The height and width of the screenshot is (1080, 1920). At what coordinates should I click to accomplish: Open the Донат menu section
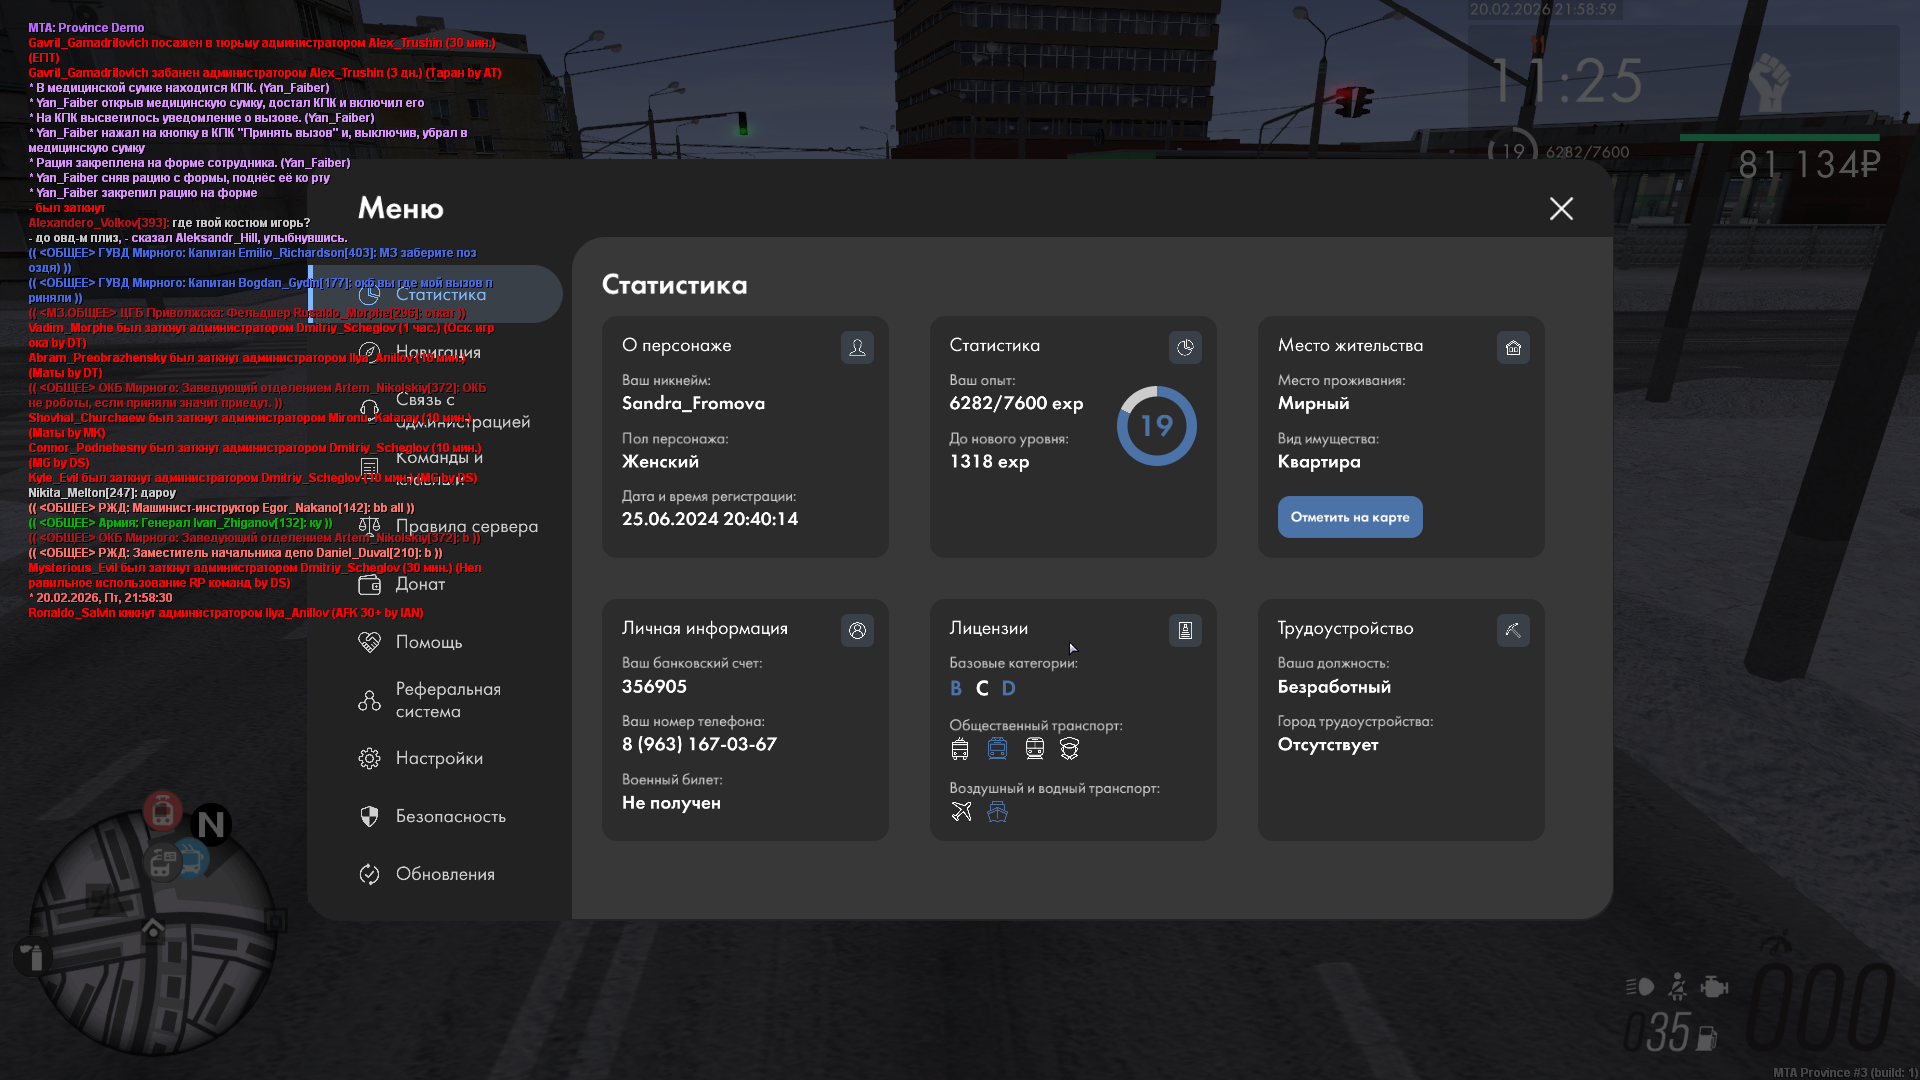pyautogui.click(x=420, y=584)
